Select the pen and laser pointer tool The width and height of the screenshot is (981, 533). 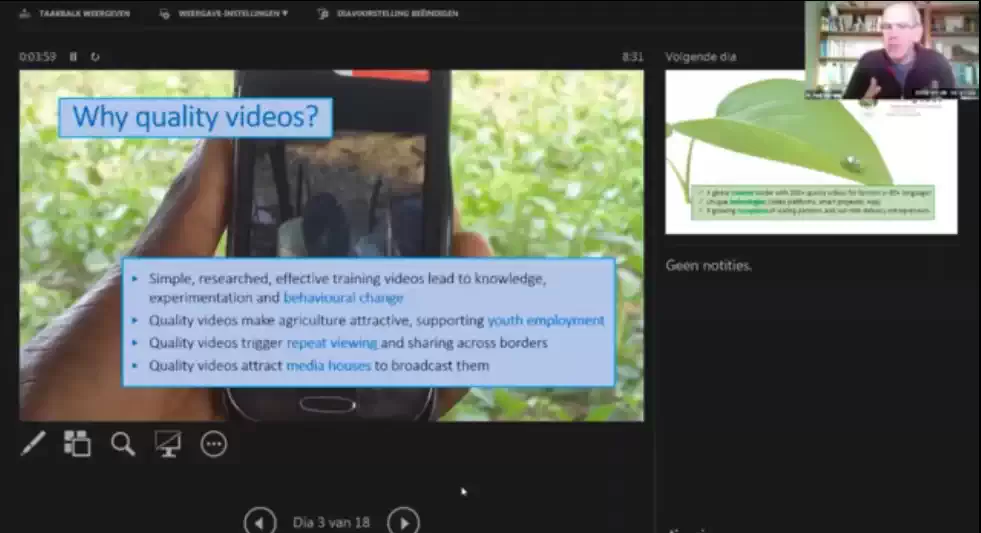[x=33, y=444]
